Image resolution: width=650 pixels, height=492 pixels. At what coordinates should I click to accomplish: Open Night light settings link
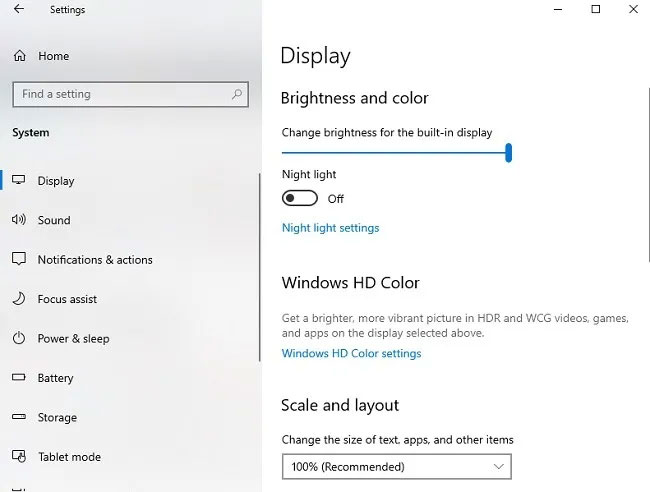(x=330, y=228)
